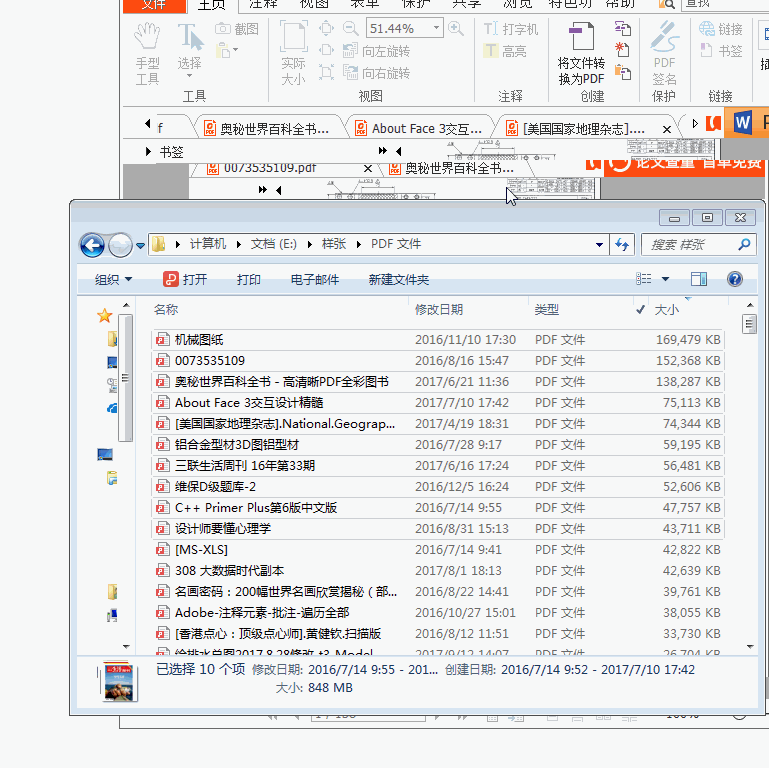The height and width of the screenshot is (768, 769).
Task: Select the [MS-XLS] file
Action: 437,549
